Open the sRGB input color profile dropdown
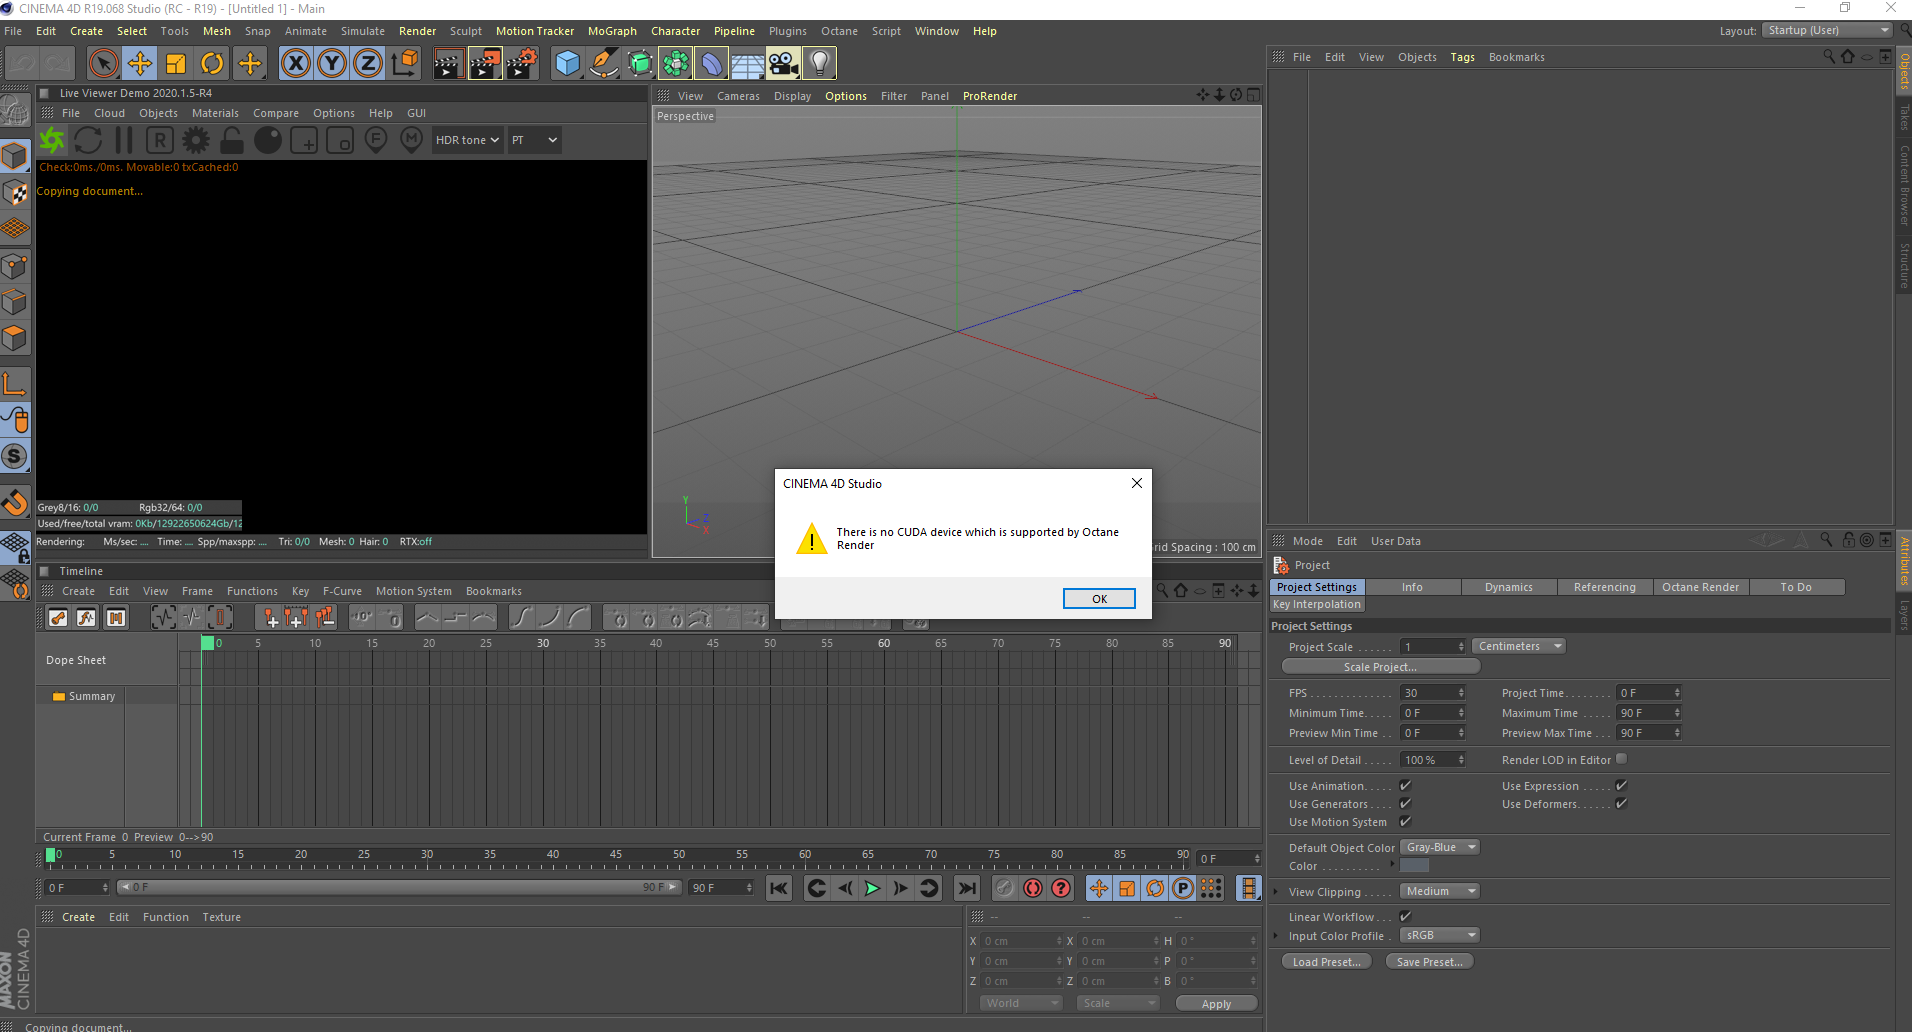Image resolution: width=1912 pixels, height=1032 pixels. [x=1439, y=936]
